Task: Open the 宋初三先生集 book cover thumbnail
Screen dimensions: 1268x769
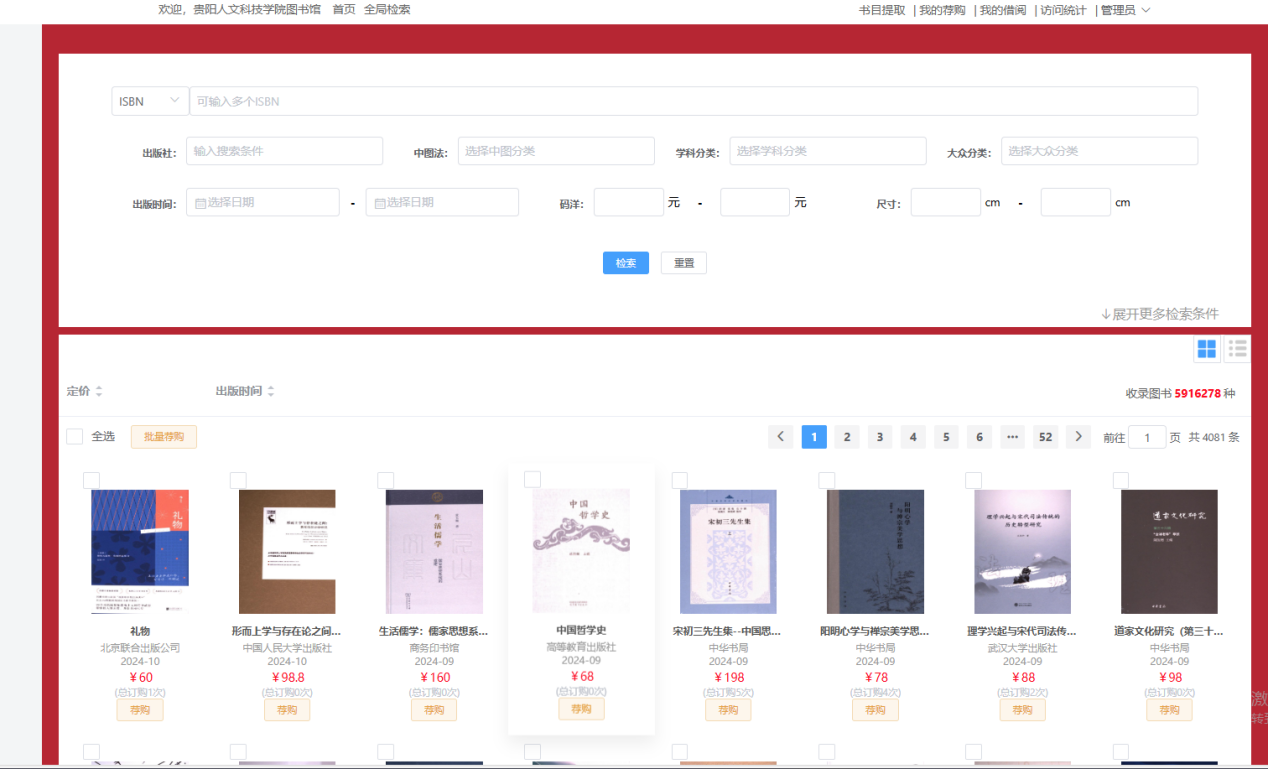Action: pos(728,551)
